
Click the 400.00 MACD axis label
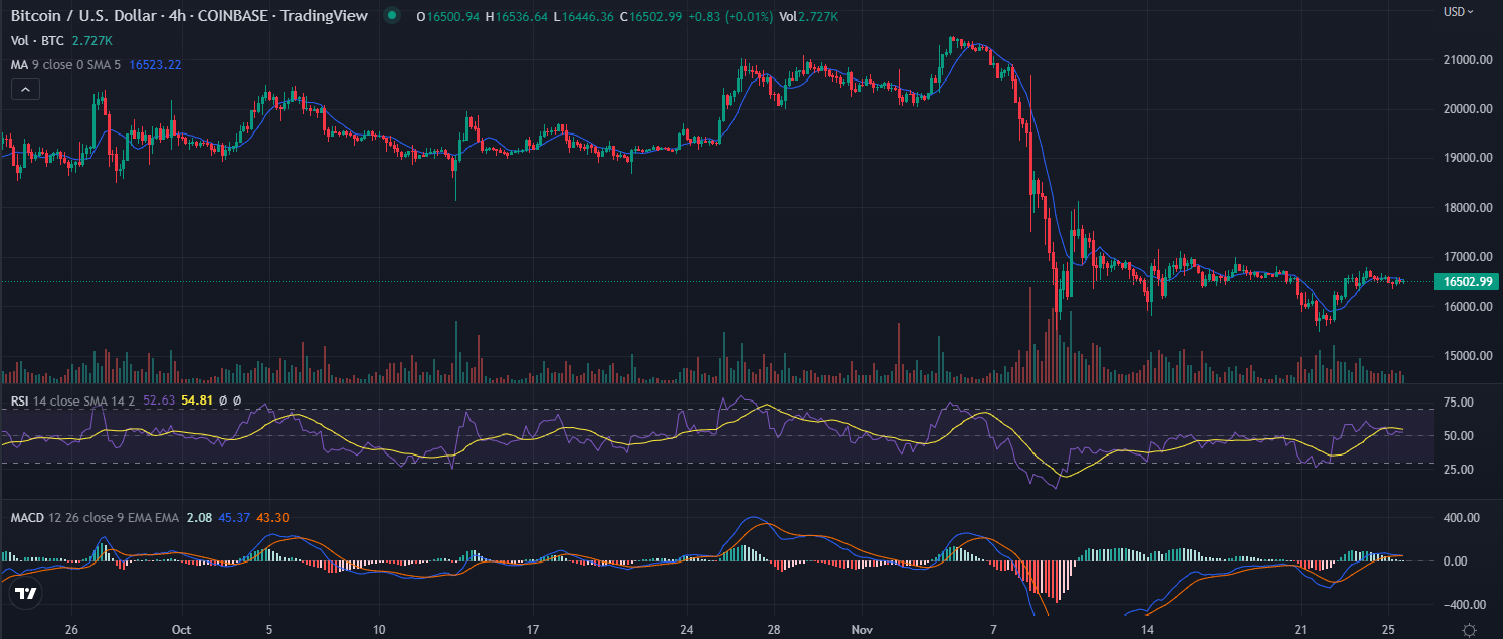click(x=1462, y=517)
